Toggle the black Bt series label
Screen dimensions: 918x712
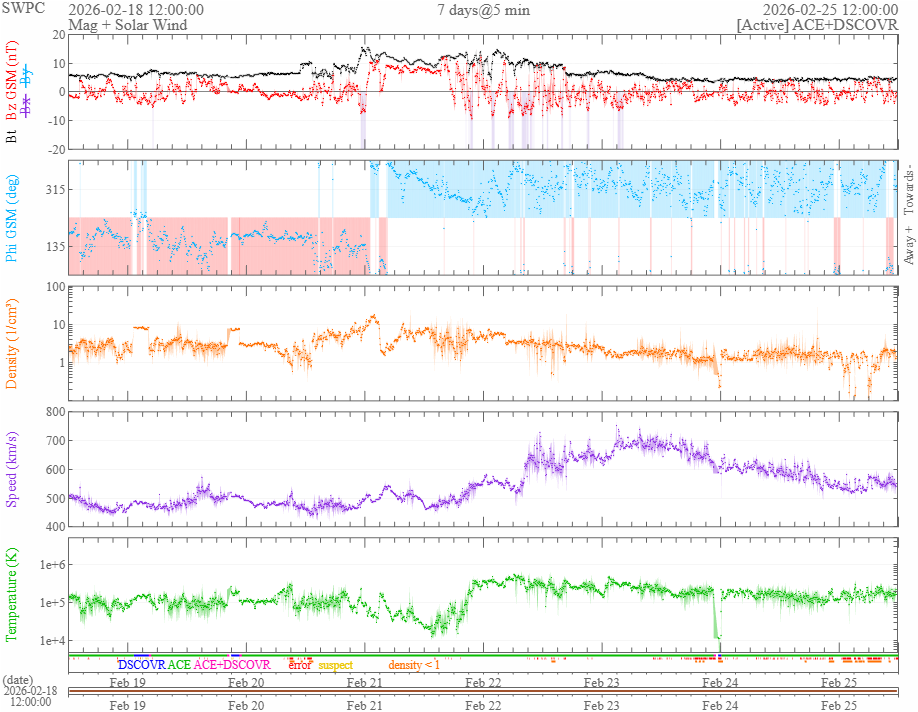[12, 137]
